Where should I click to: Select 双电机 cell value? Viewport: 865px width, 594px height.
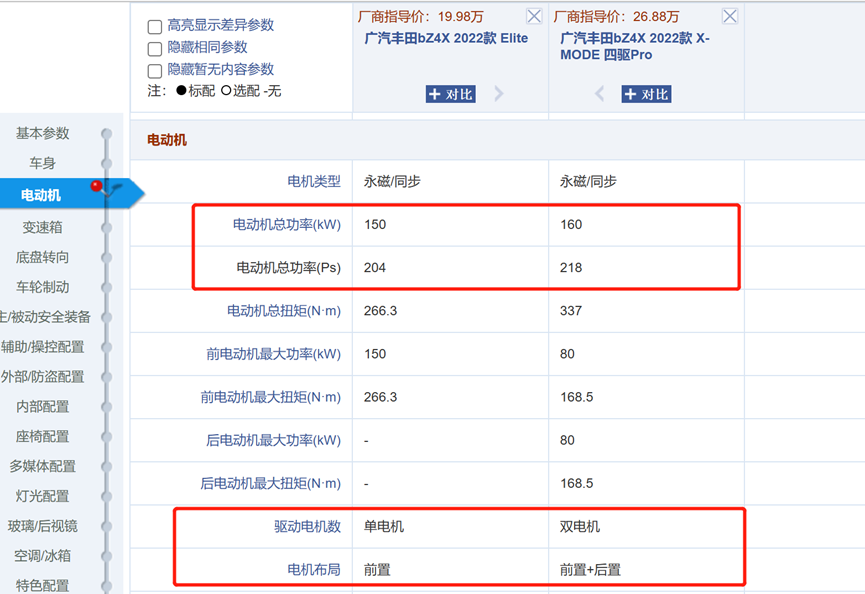coord(580,526)
